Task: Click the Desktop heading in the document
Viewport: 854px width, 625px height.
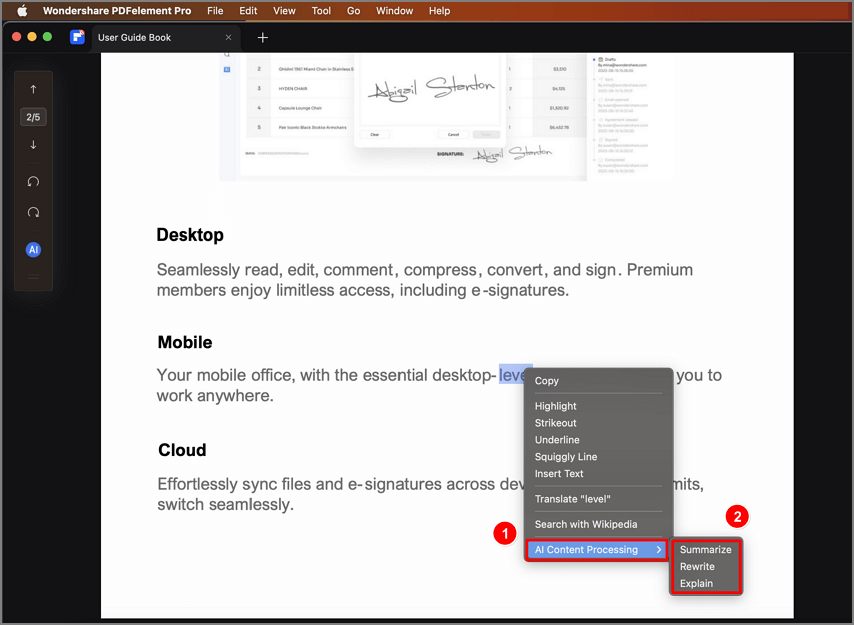Action: (190, 235)
